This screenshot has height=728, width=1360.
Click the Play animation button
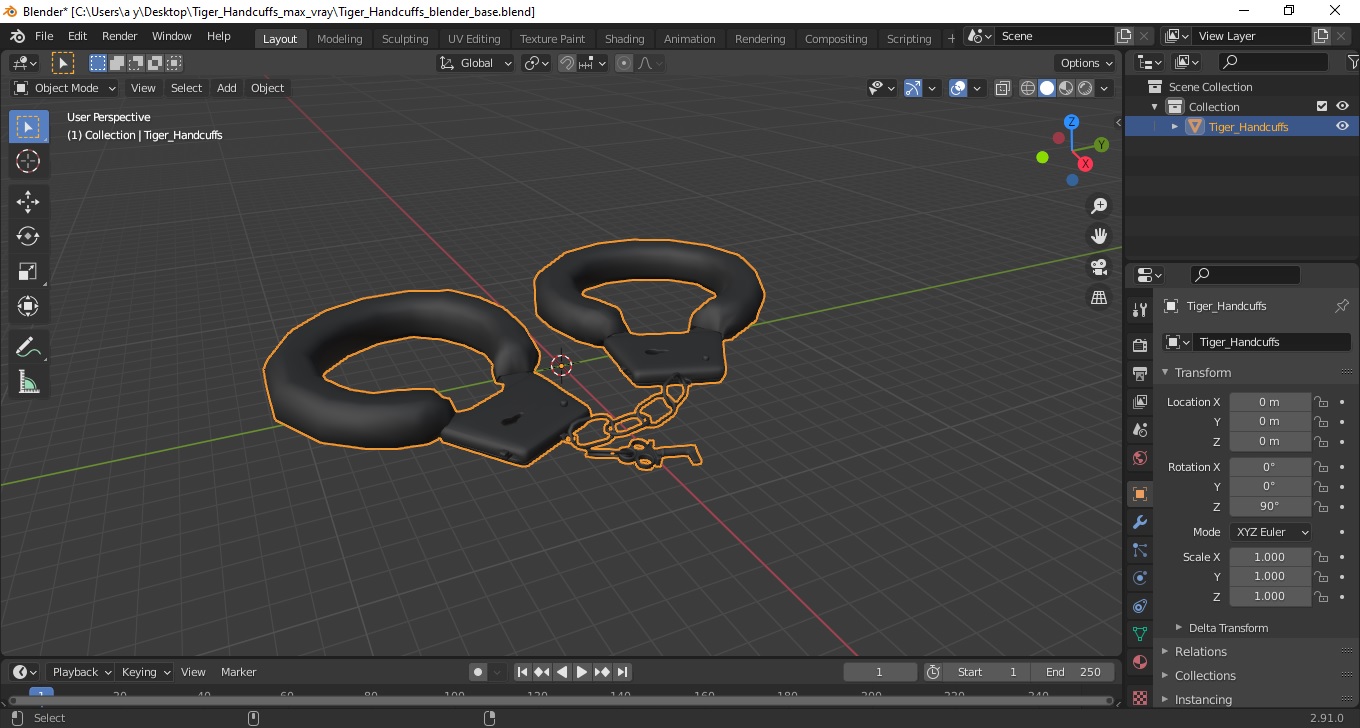coord(582,672)
